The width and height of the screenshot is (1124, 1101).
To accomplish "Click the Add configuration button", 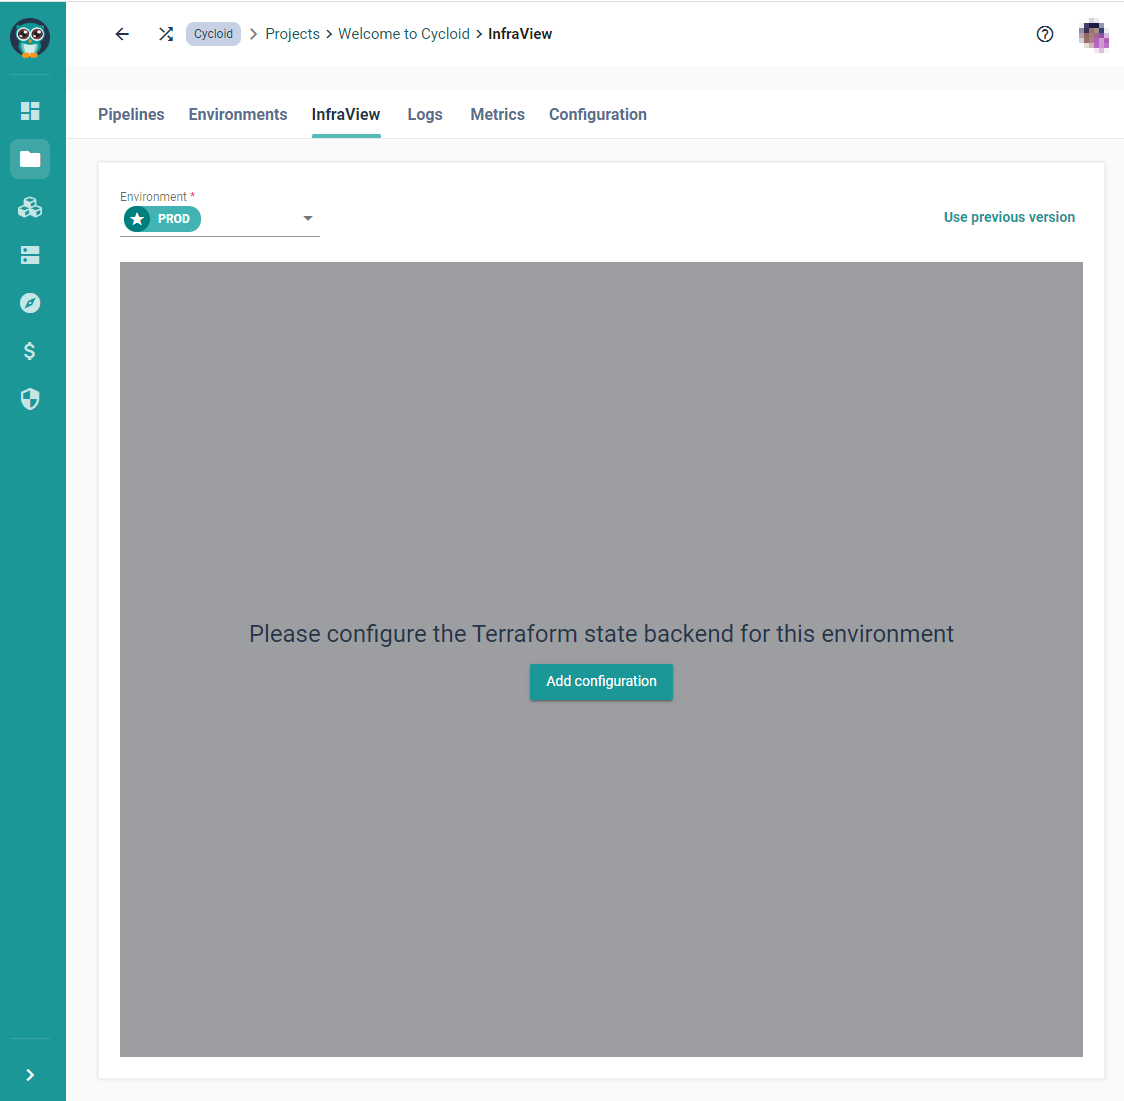I will click(601, 682).
